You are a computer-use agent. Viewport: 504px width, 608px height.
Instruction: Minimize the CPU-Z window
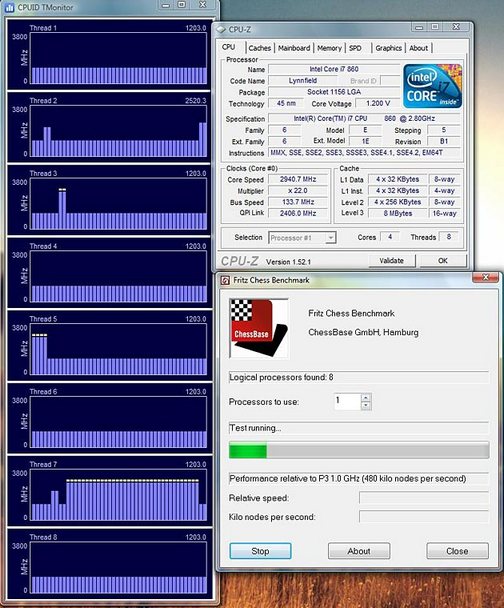[x=419, y=27]
